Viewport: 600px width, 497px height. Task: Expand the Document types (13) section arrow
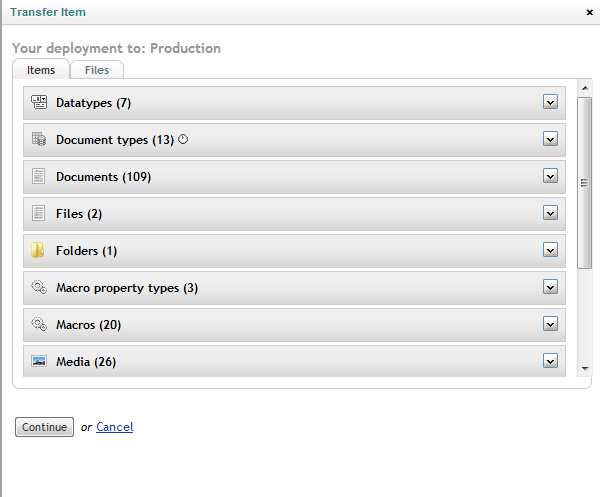point(550,139)
